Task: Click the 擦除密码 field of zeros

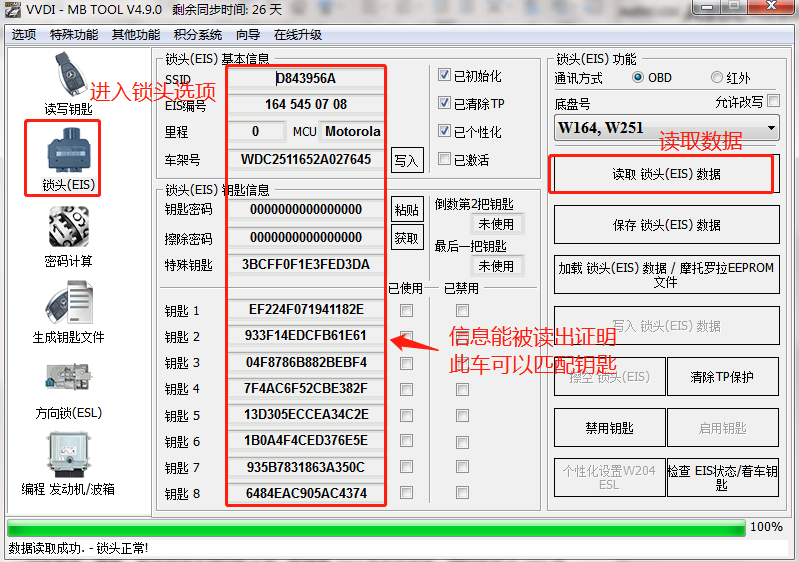Action: coord(306,237)
